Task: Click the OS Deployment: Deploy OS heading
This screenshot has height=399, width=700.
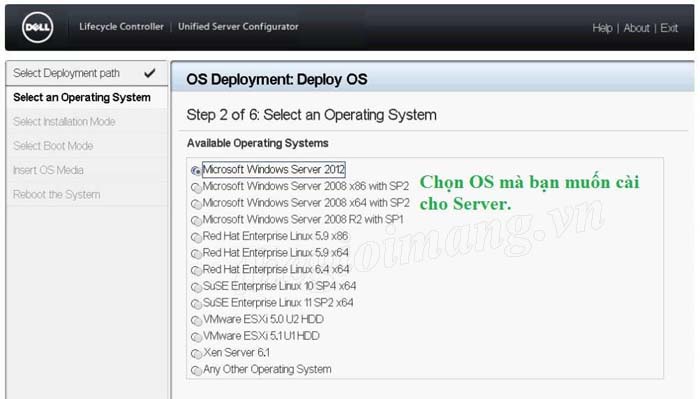Action: (x=277, y=79)
